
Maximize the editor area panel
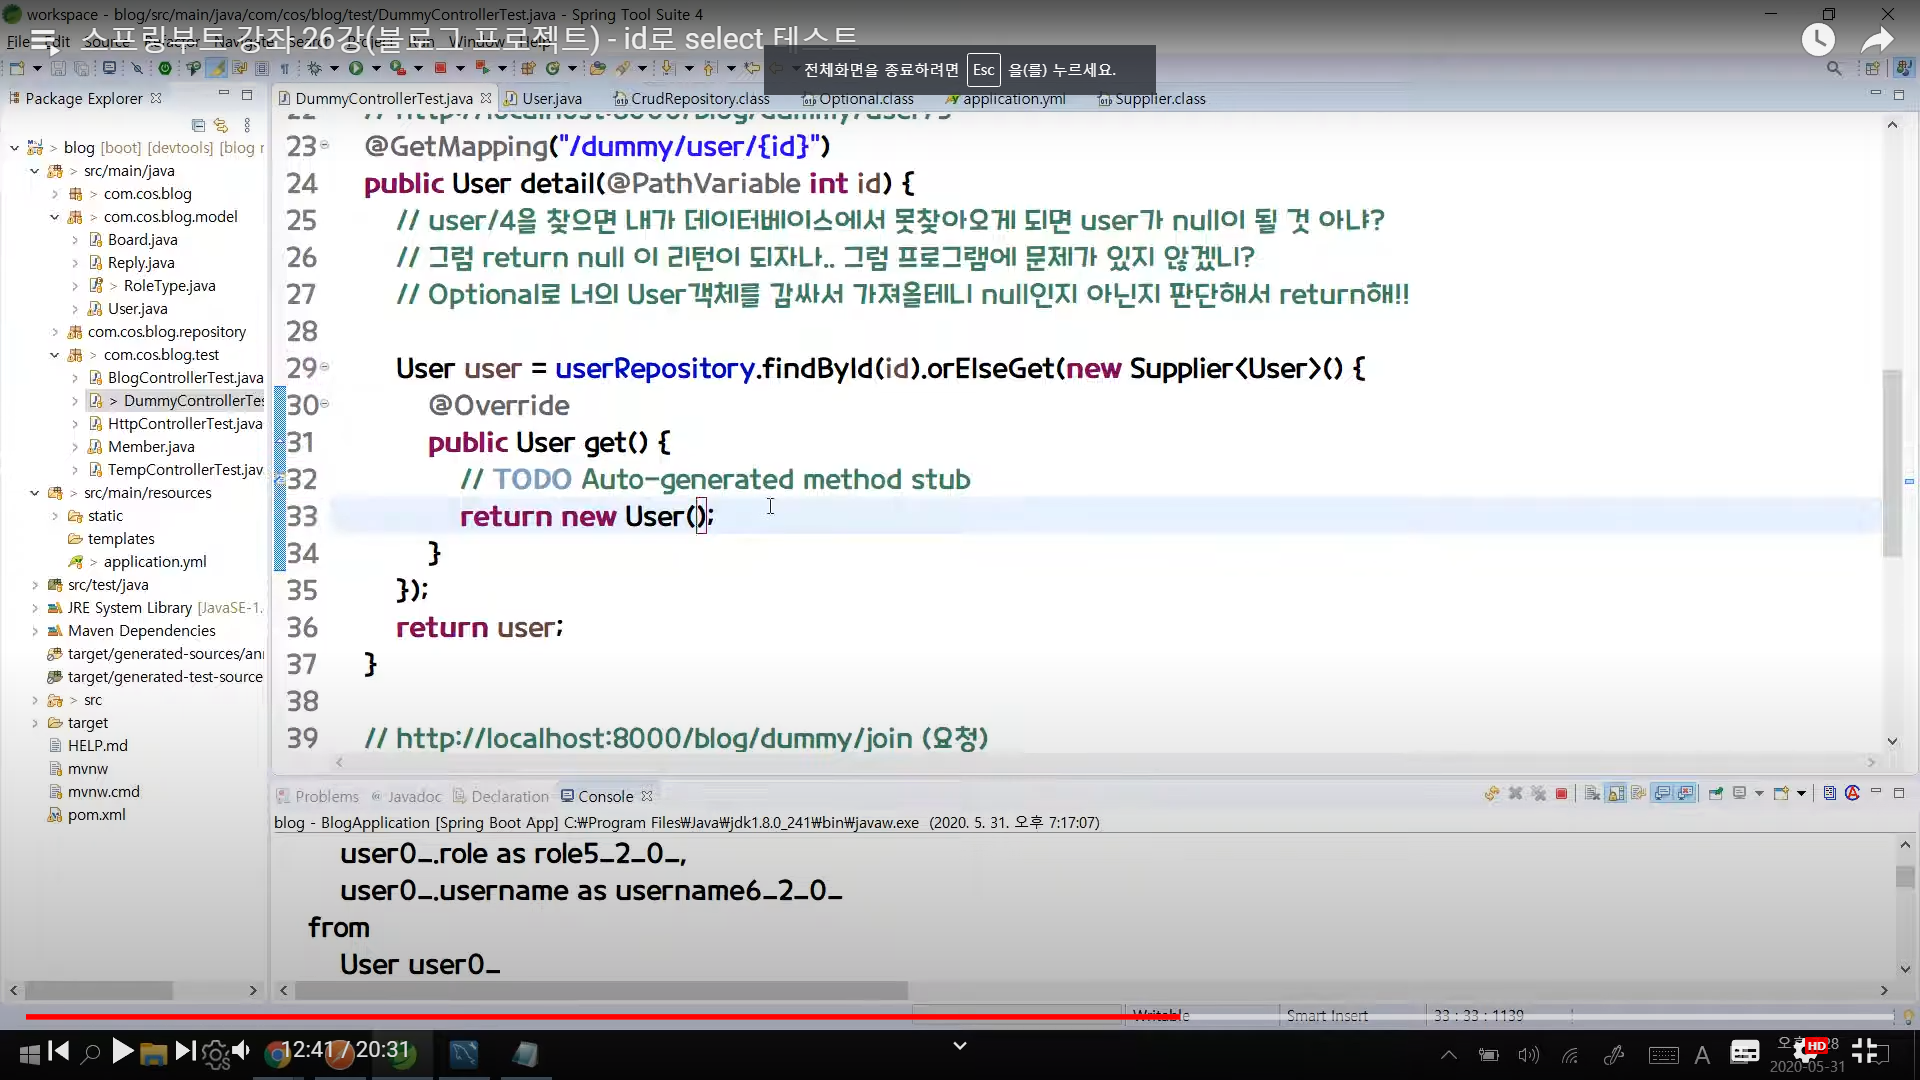click(x=1899, y=95)
